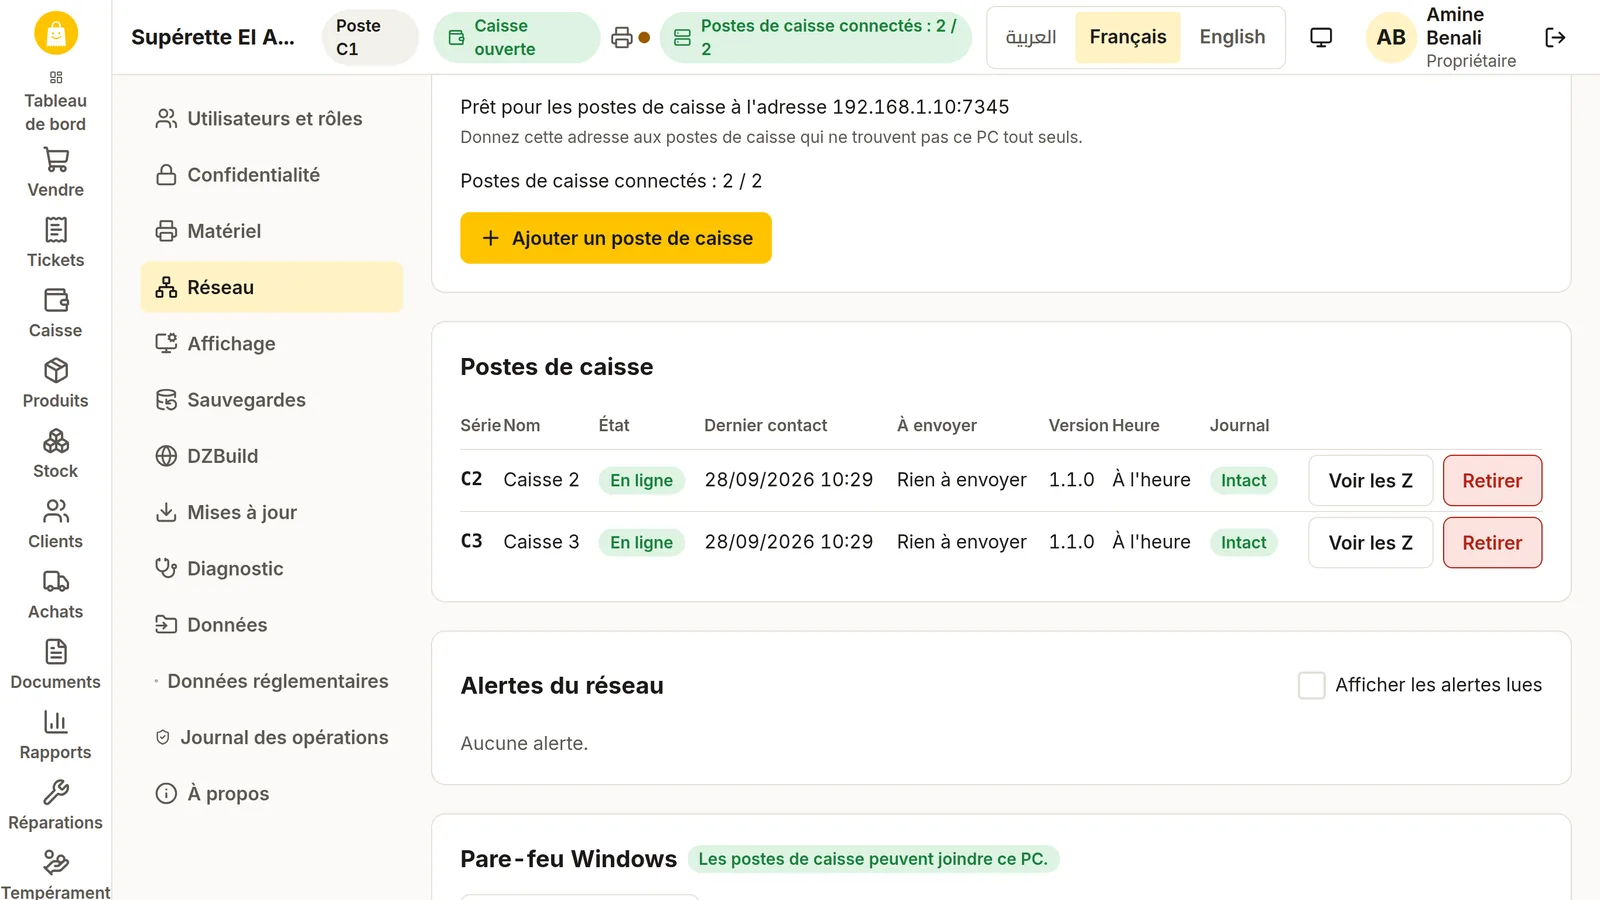The width and height of the screenshot is (1600, 900).
Task: Click Ajouter un poste de caisse
Action: click(616, 238)
